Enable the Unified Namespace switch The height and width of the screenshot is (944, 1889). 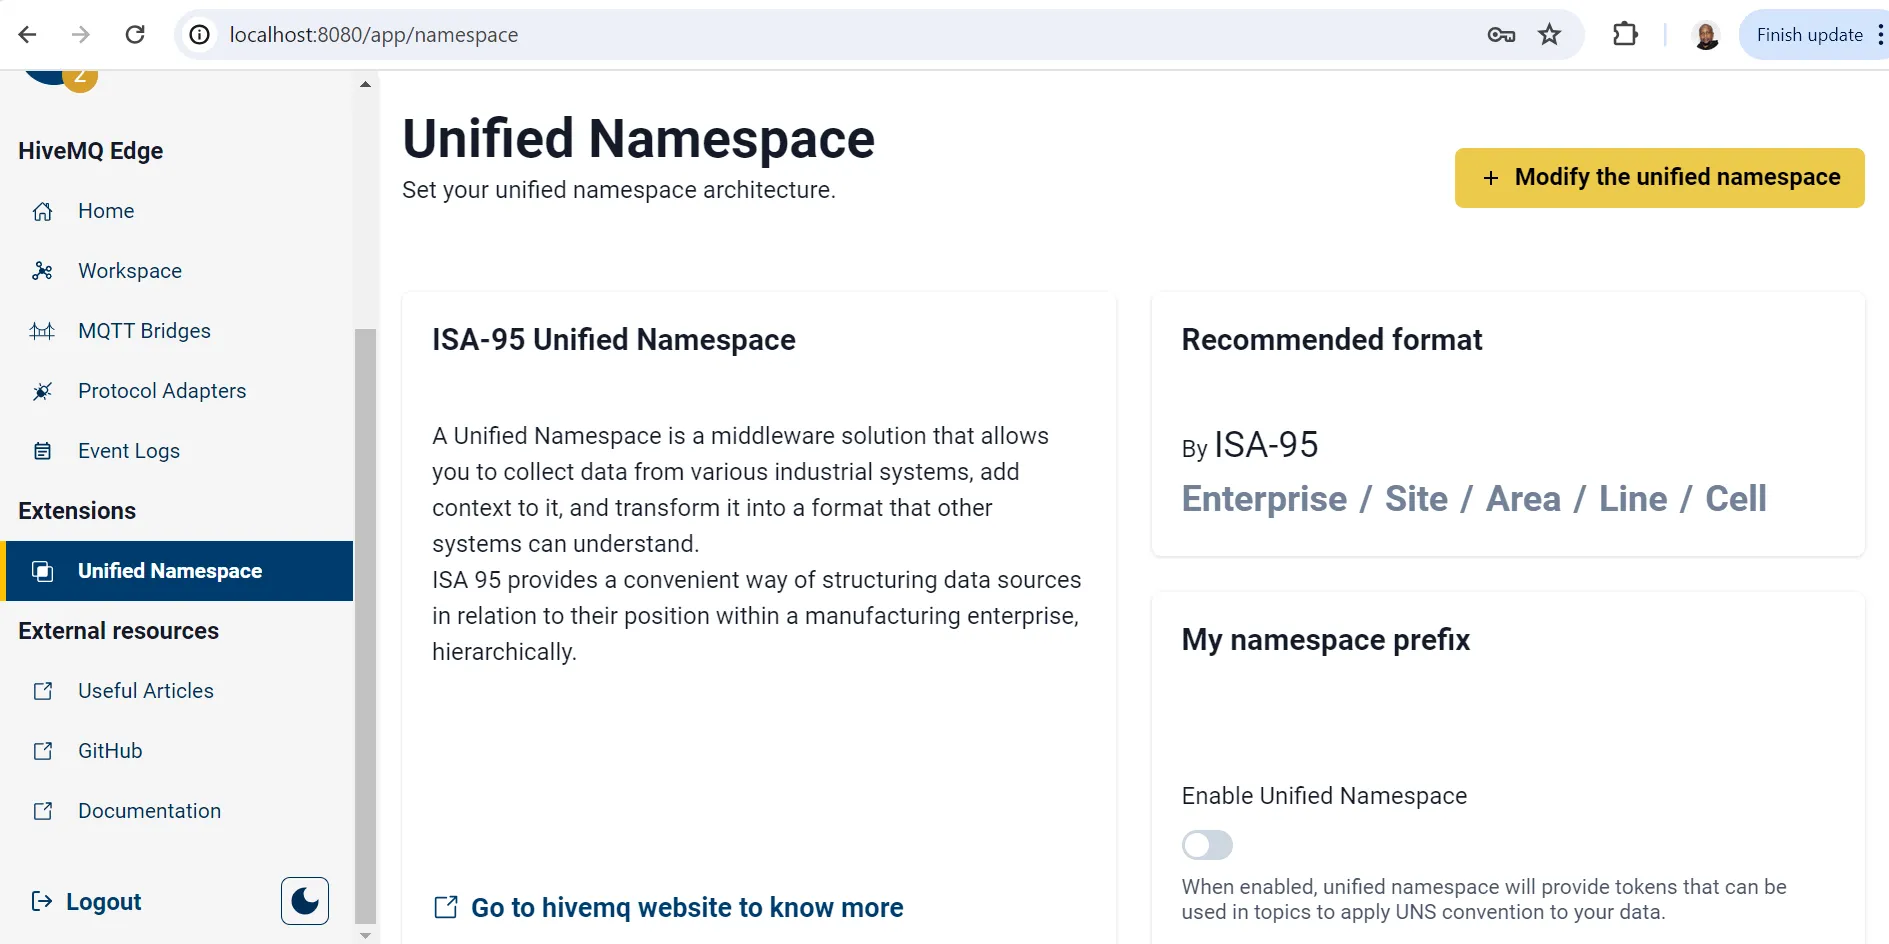1207,845
